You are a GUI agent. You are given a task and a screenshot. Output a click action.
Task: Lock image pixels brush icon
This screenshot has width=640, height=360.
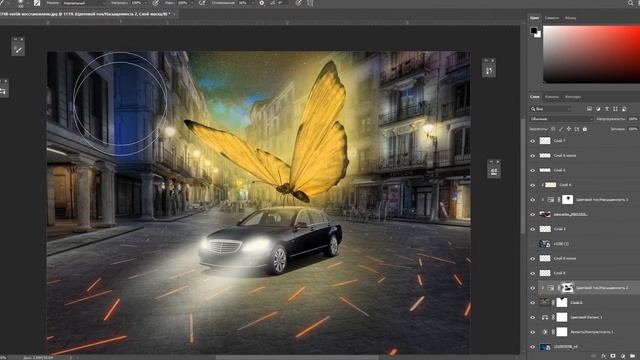(x=561, y=129)
